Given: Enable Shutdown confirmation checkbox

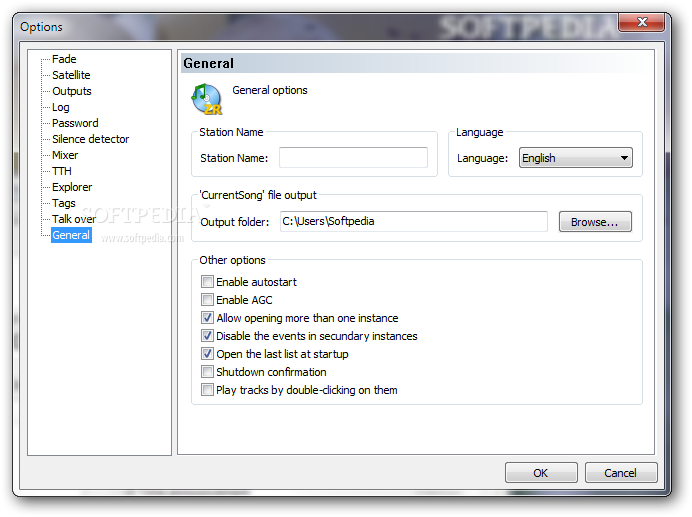Looking at the screenshot, I should pyautogui.click(x=207, y=372).
